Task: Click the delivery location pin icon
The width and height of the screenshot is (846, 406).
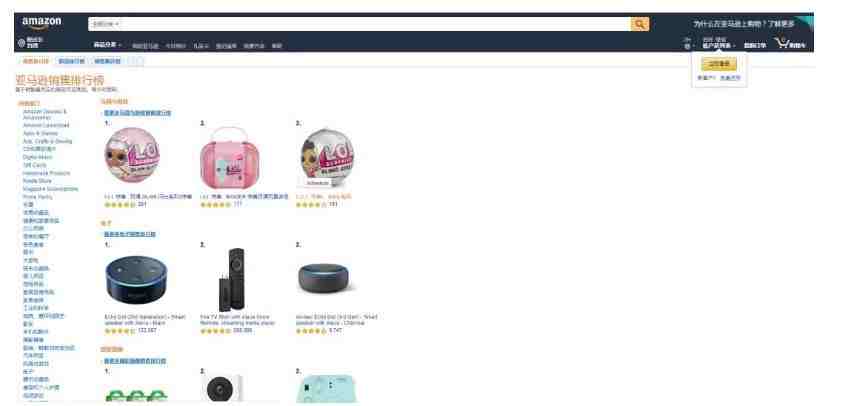Action: click(x=22, y=43)
